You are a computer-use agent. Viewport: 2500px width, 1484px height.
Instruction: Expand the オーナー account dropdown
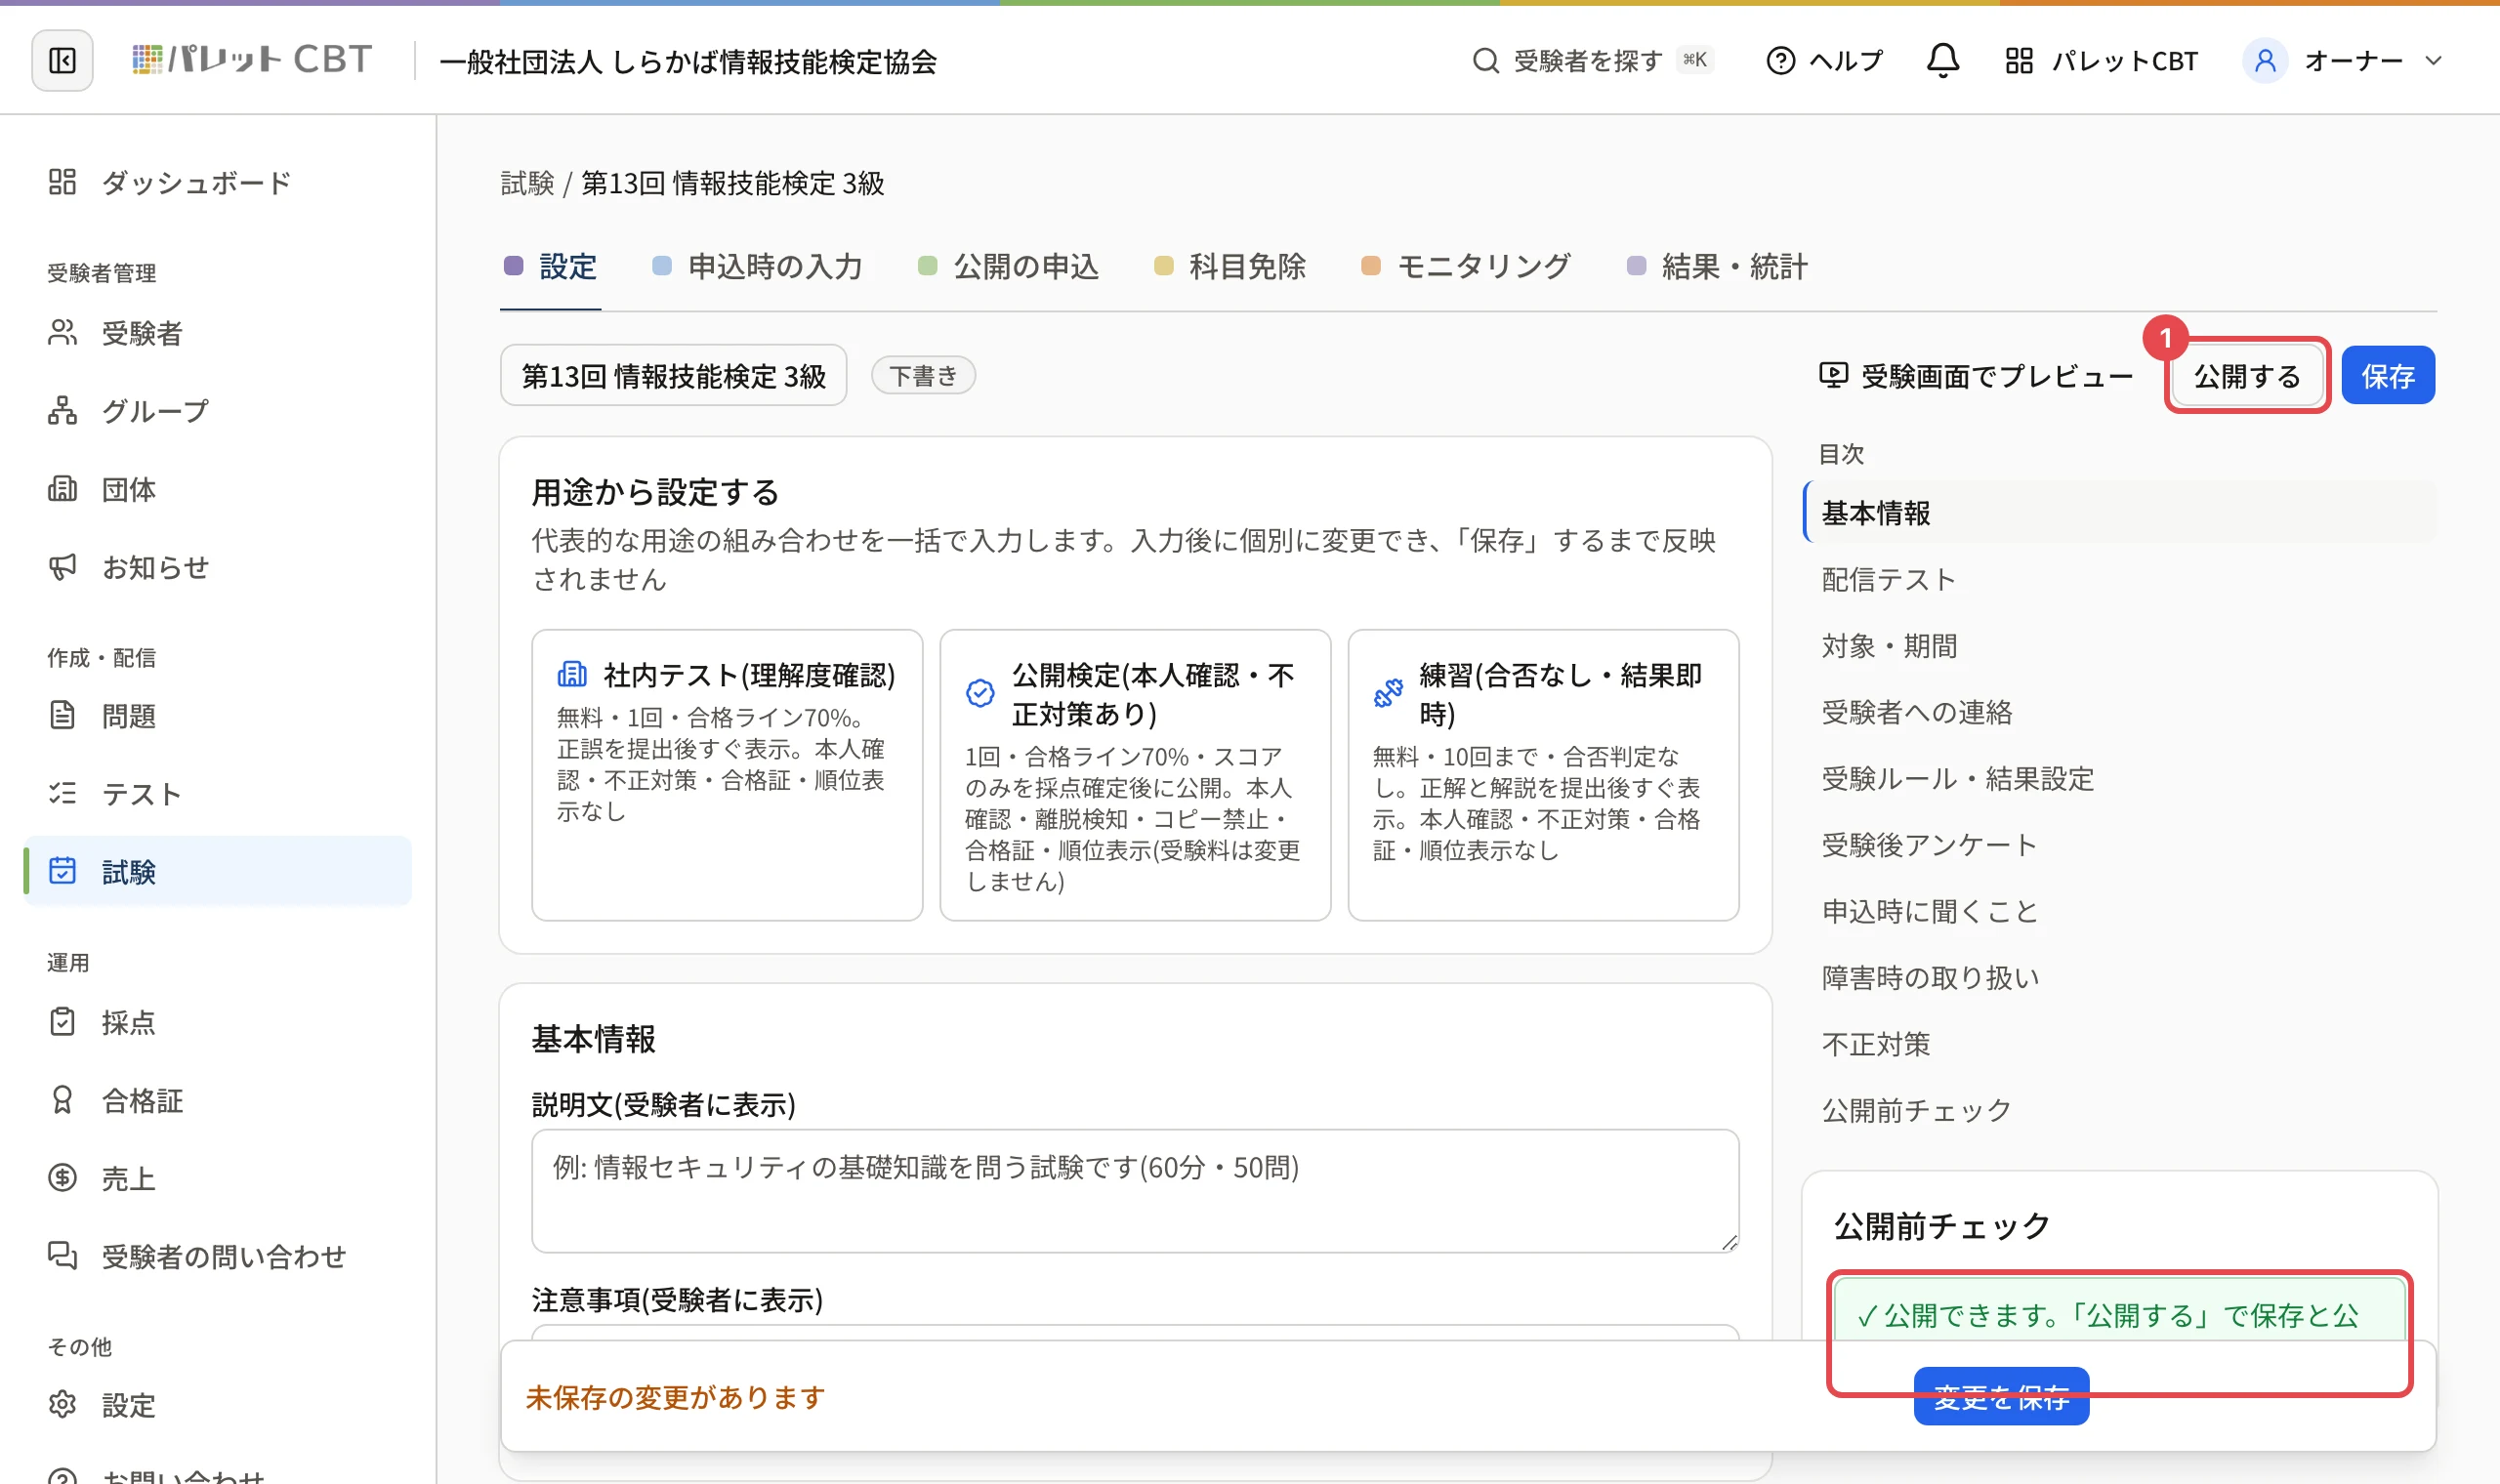[2343, 61]
